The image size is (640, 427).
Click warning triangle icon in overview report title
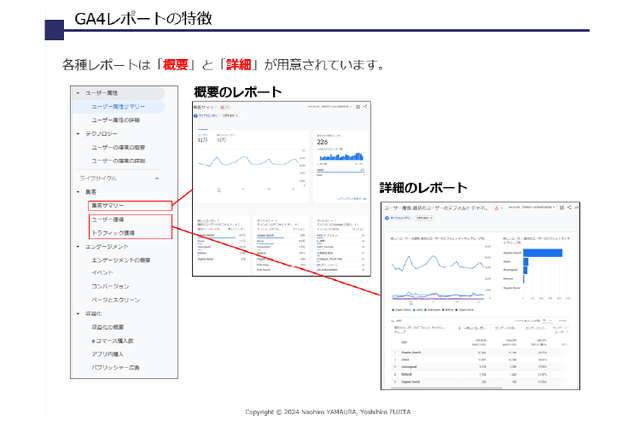point(222,107)
